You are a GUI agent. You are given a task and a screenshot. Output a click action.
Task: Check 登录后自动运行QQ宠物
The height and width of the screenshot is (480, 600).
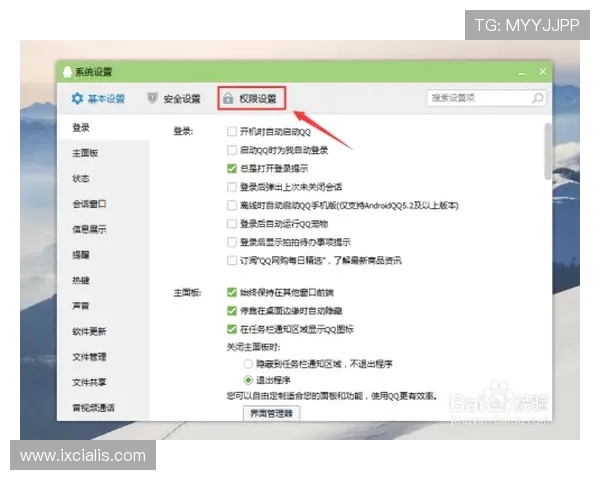tap(232, 224)
